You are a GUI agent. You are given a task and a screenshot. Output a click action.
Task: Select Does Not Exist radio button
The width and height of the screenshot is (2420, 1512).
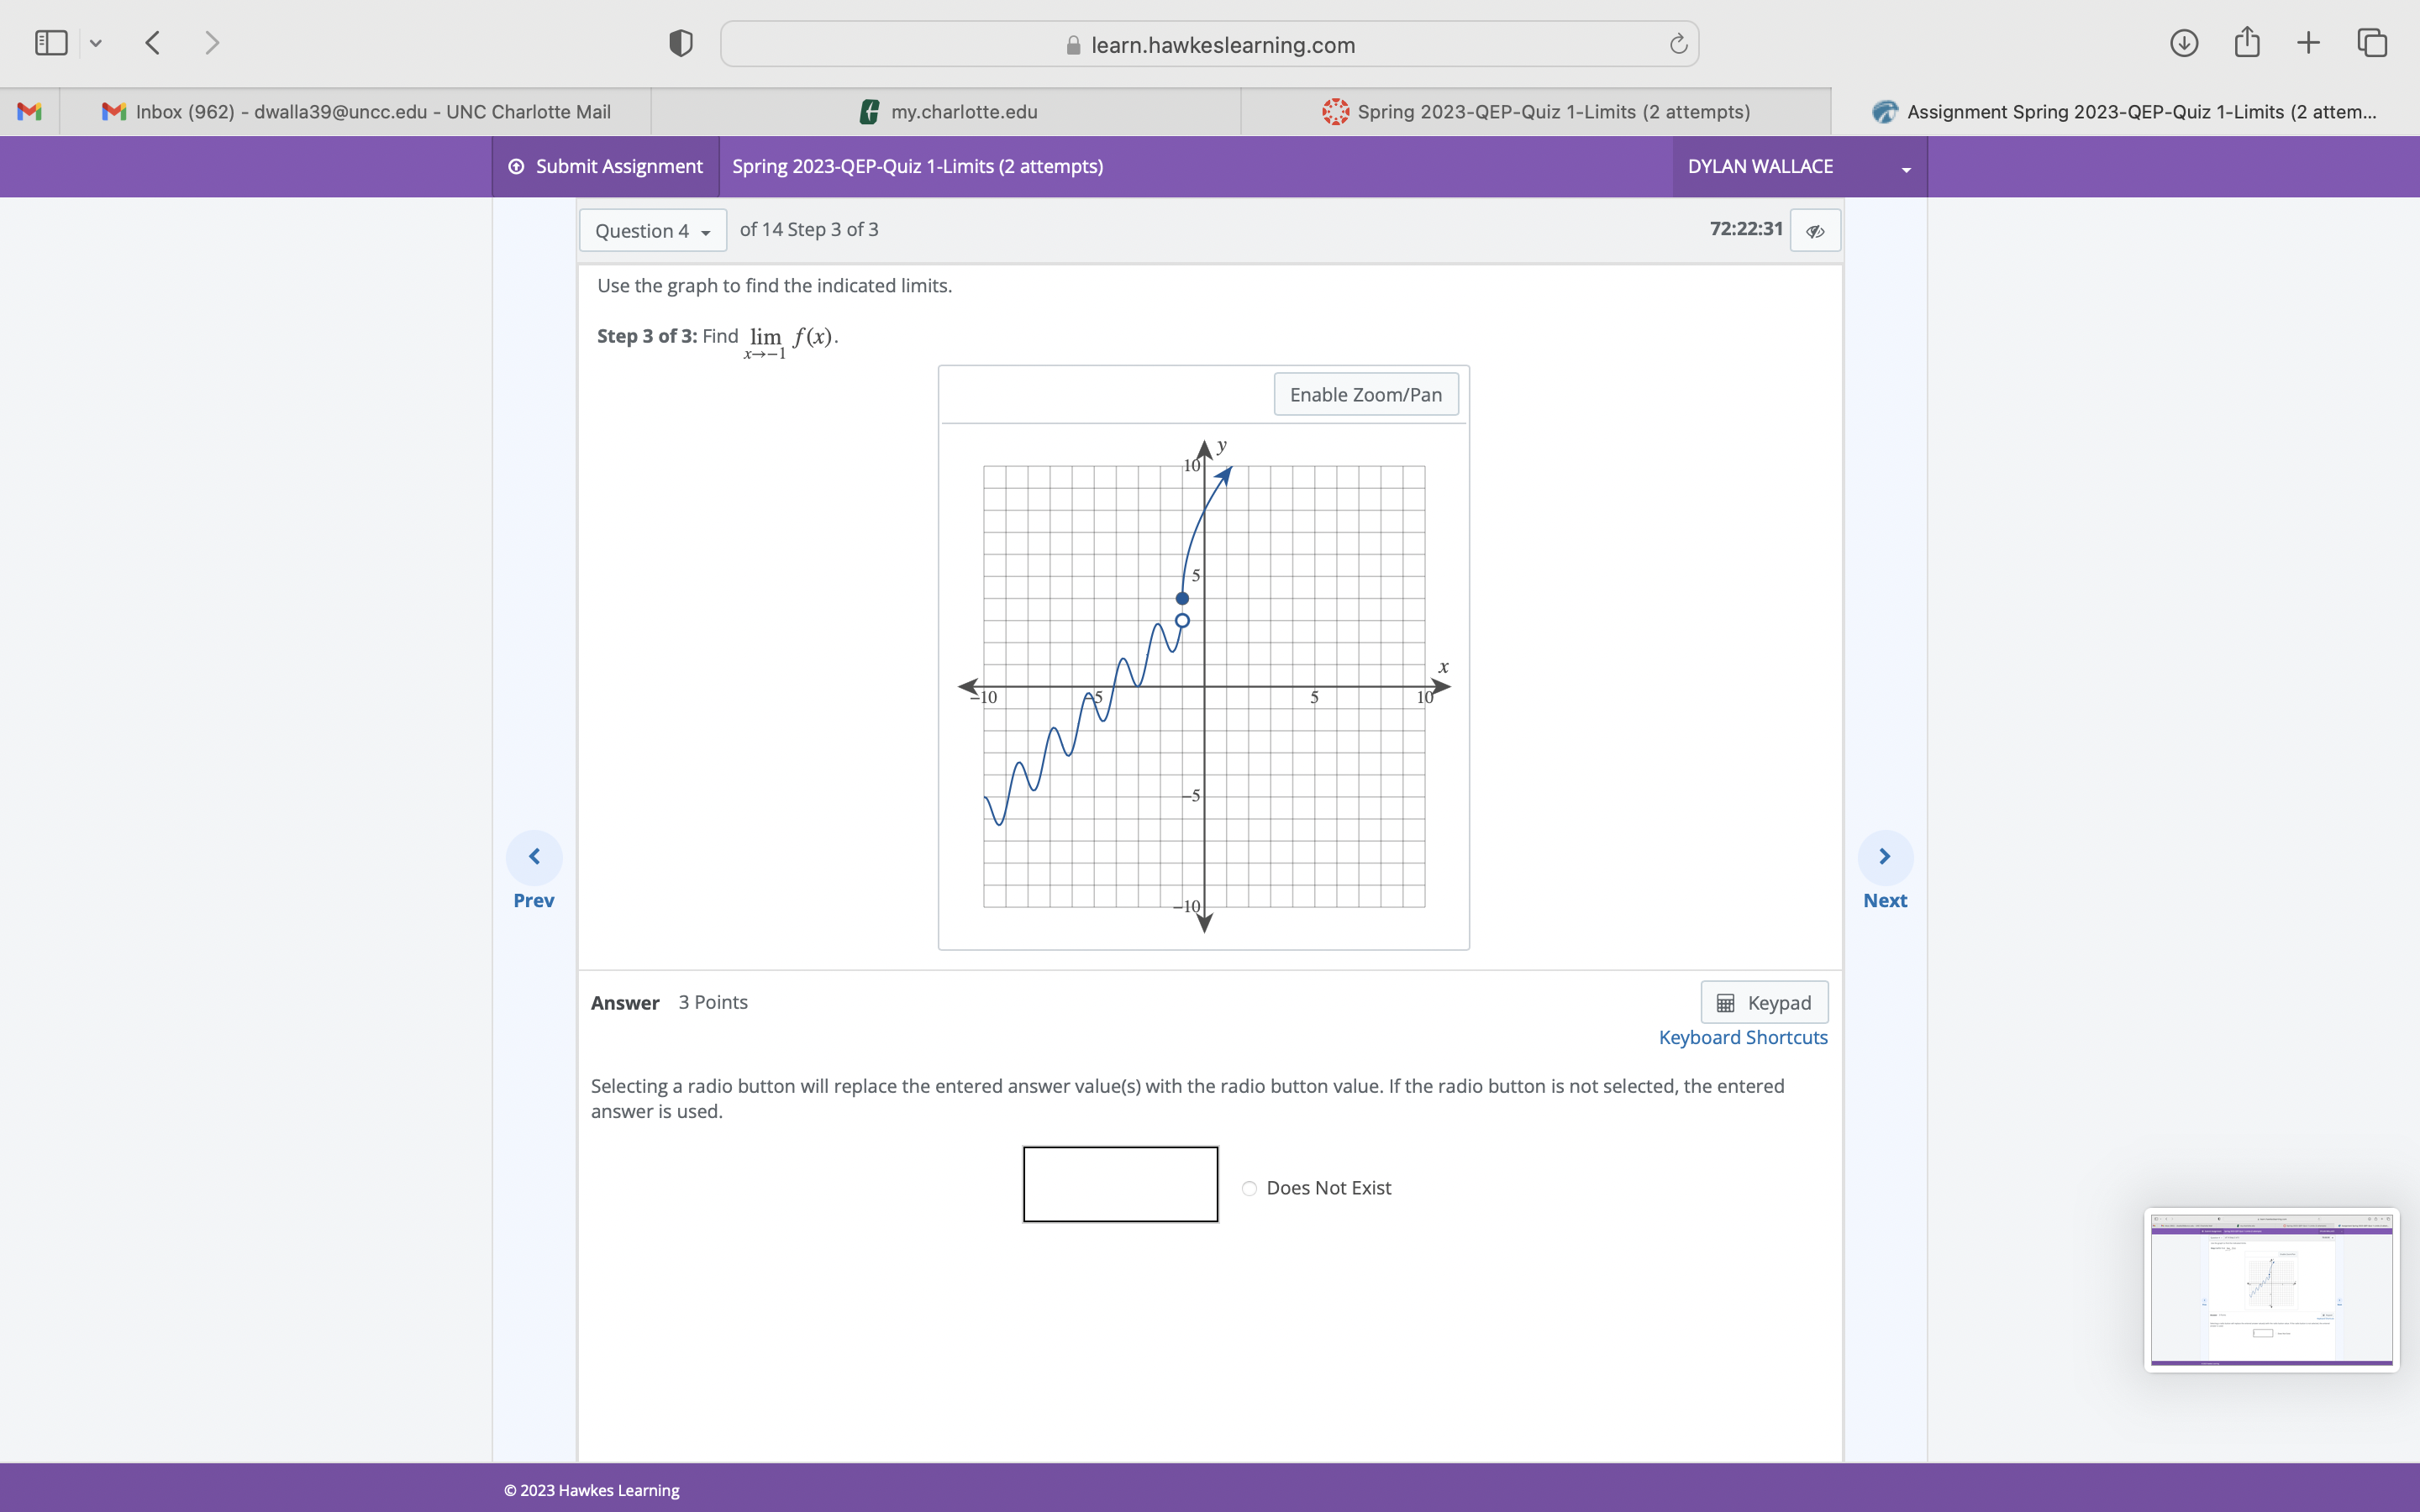[x=1249, y=1188]
